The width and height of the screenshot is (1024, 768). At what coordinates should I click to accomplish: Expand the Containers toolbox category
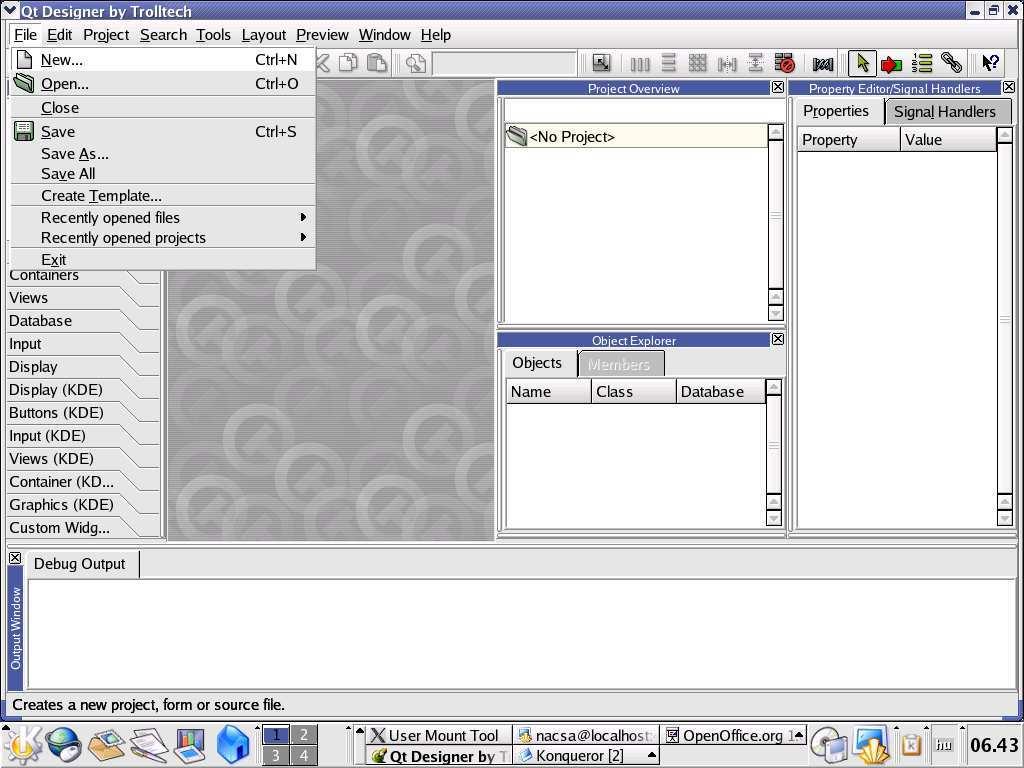[83, 275]
